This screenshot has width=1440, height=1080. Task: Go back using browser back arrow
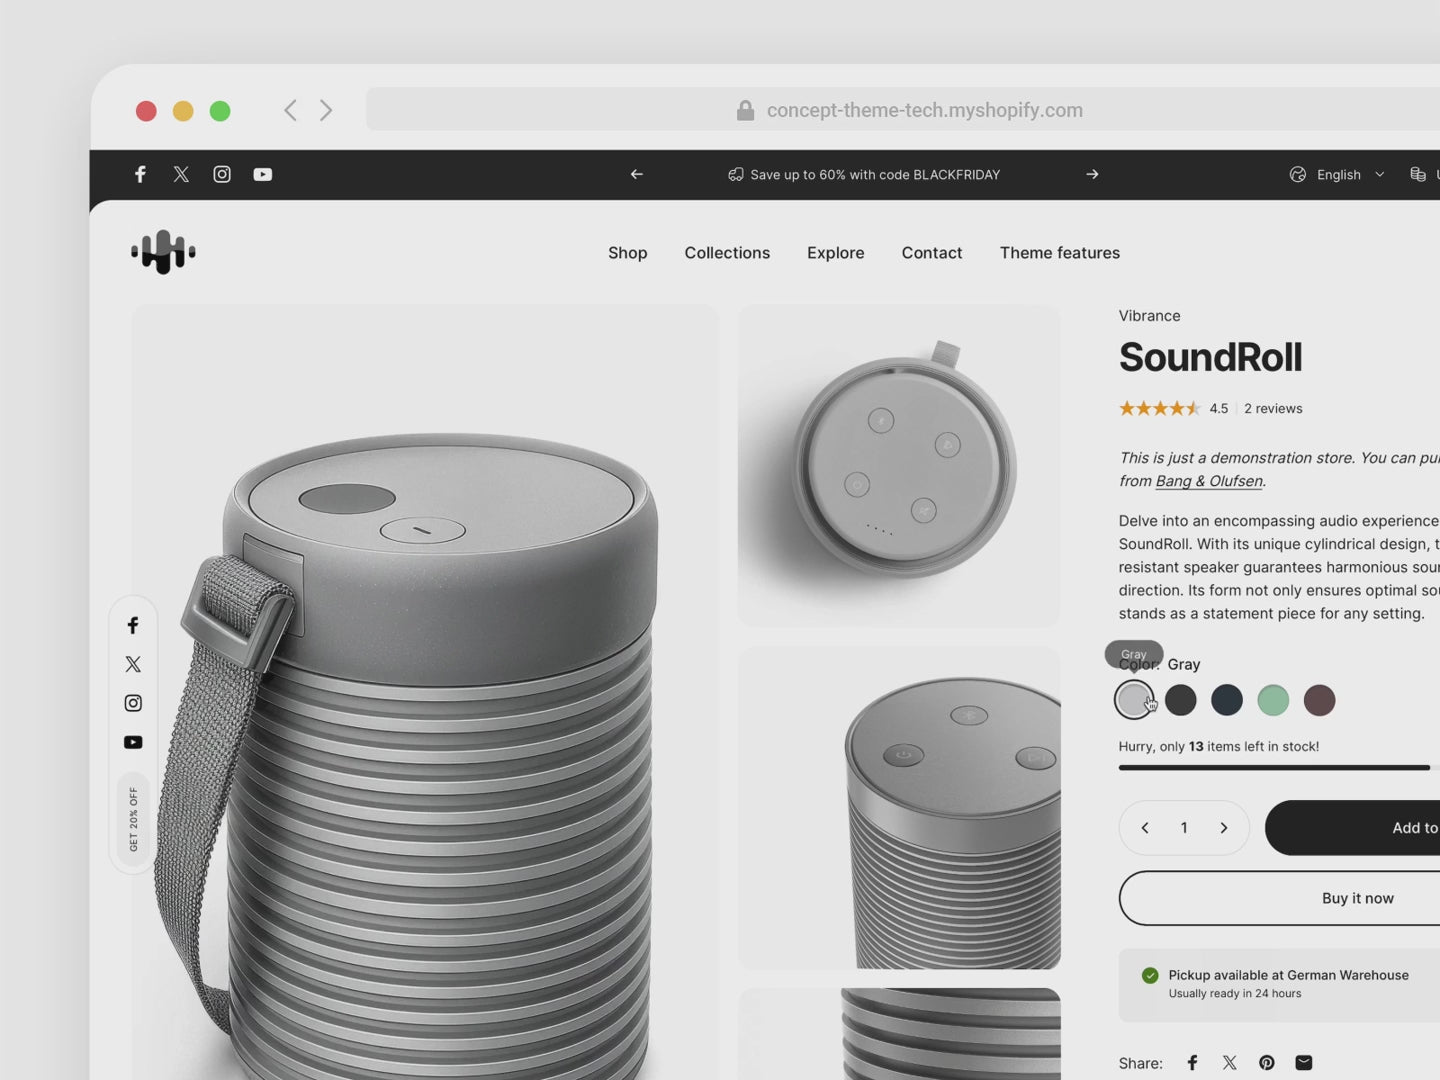(290, 110)
